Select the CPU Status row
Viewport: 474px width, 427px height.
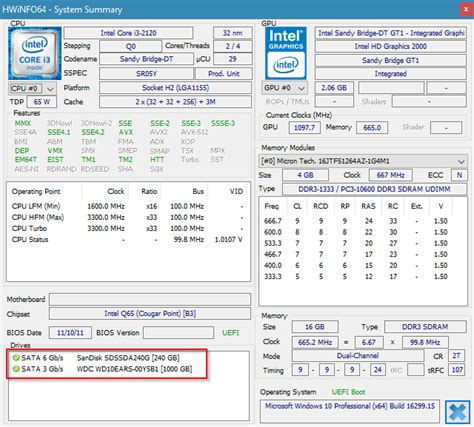pyautogui.click(x=128, y=240)
